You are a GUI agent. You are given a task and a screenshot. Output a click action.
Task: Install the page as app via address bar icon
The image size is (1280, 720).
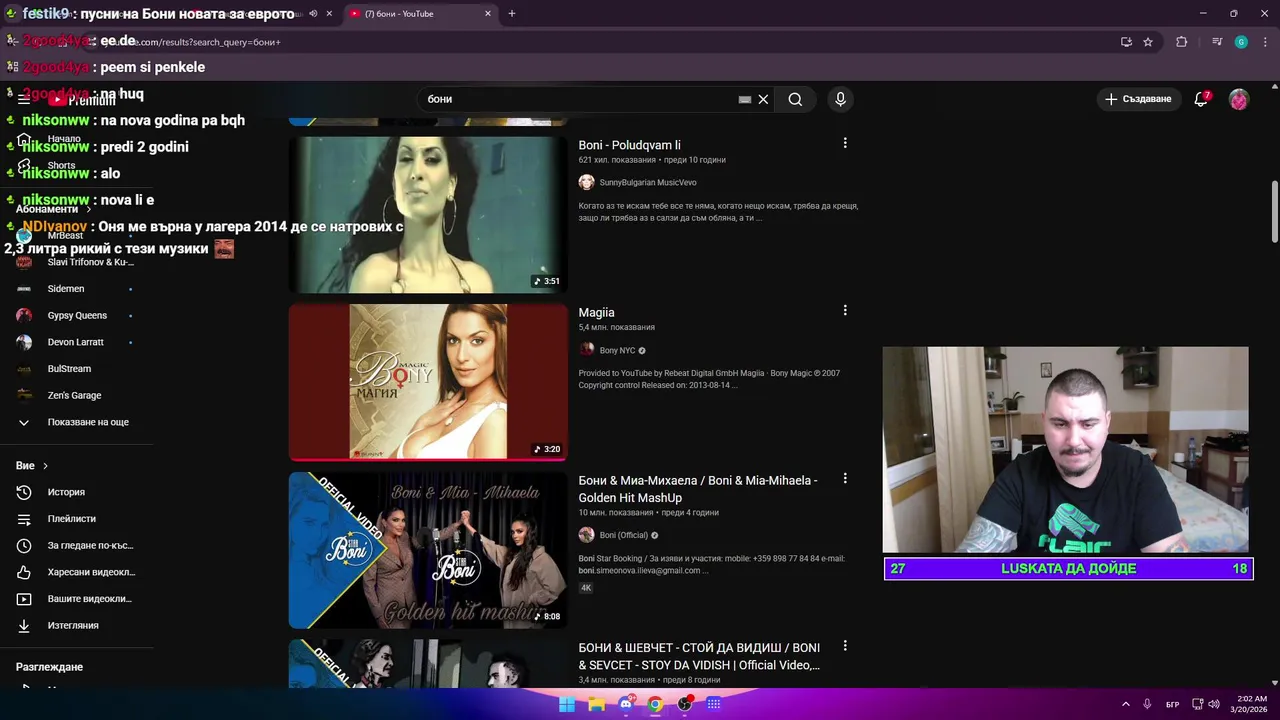click(1126, 42)
